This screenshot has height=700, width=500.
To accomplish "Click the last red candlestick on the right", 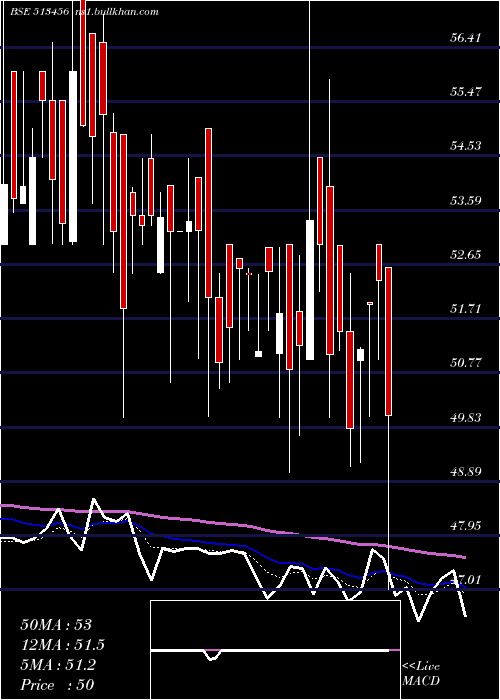I will point(388,342).
